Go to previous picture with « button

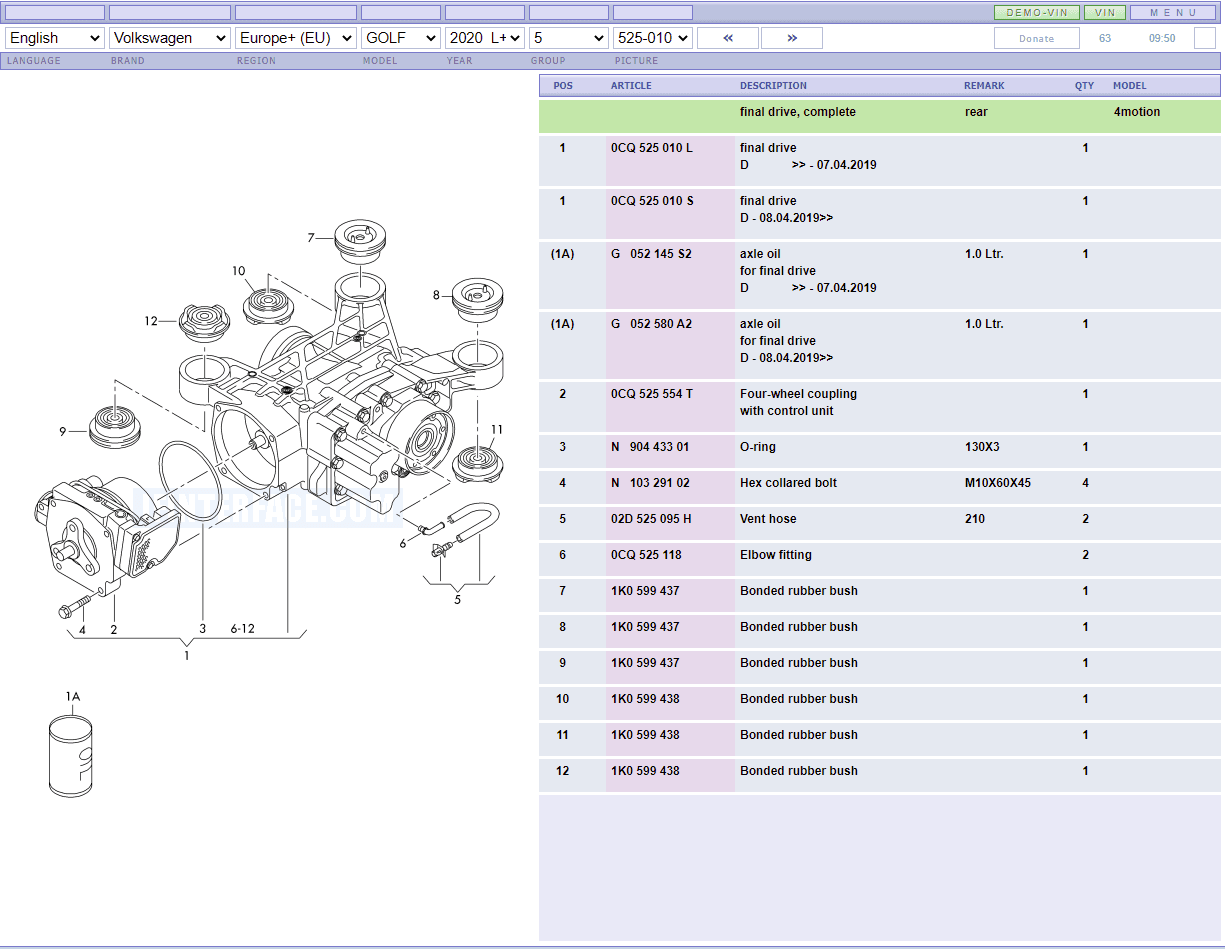pos(727,38)
